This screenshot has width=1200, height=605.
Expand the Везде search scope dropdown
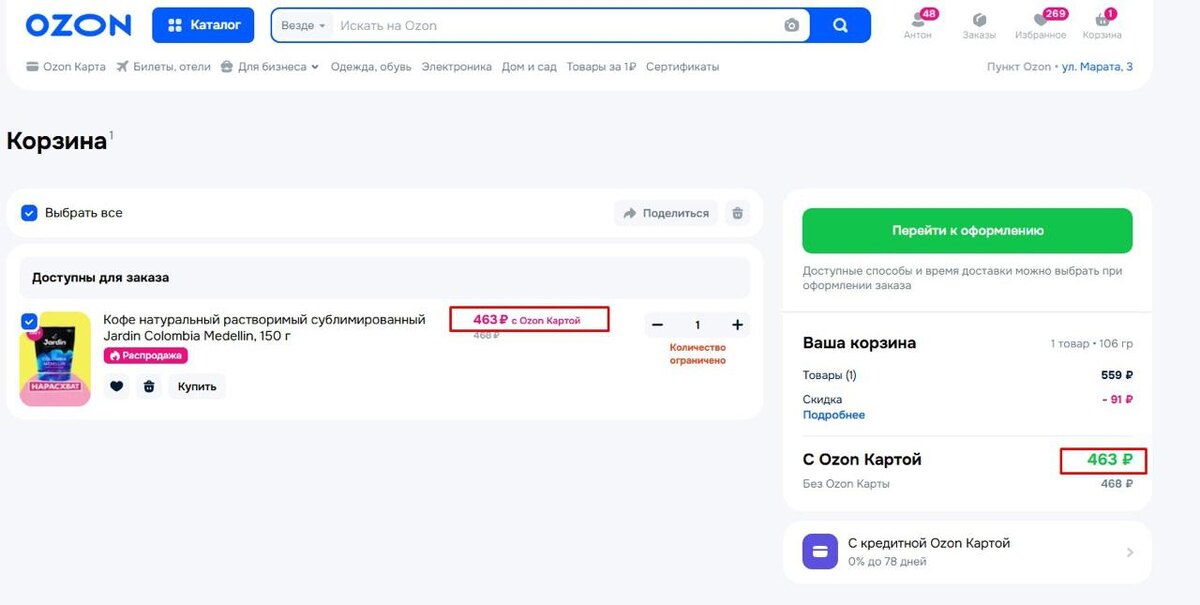click(303, 26)
